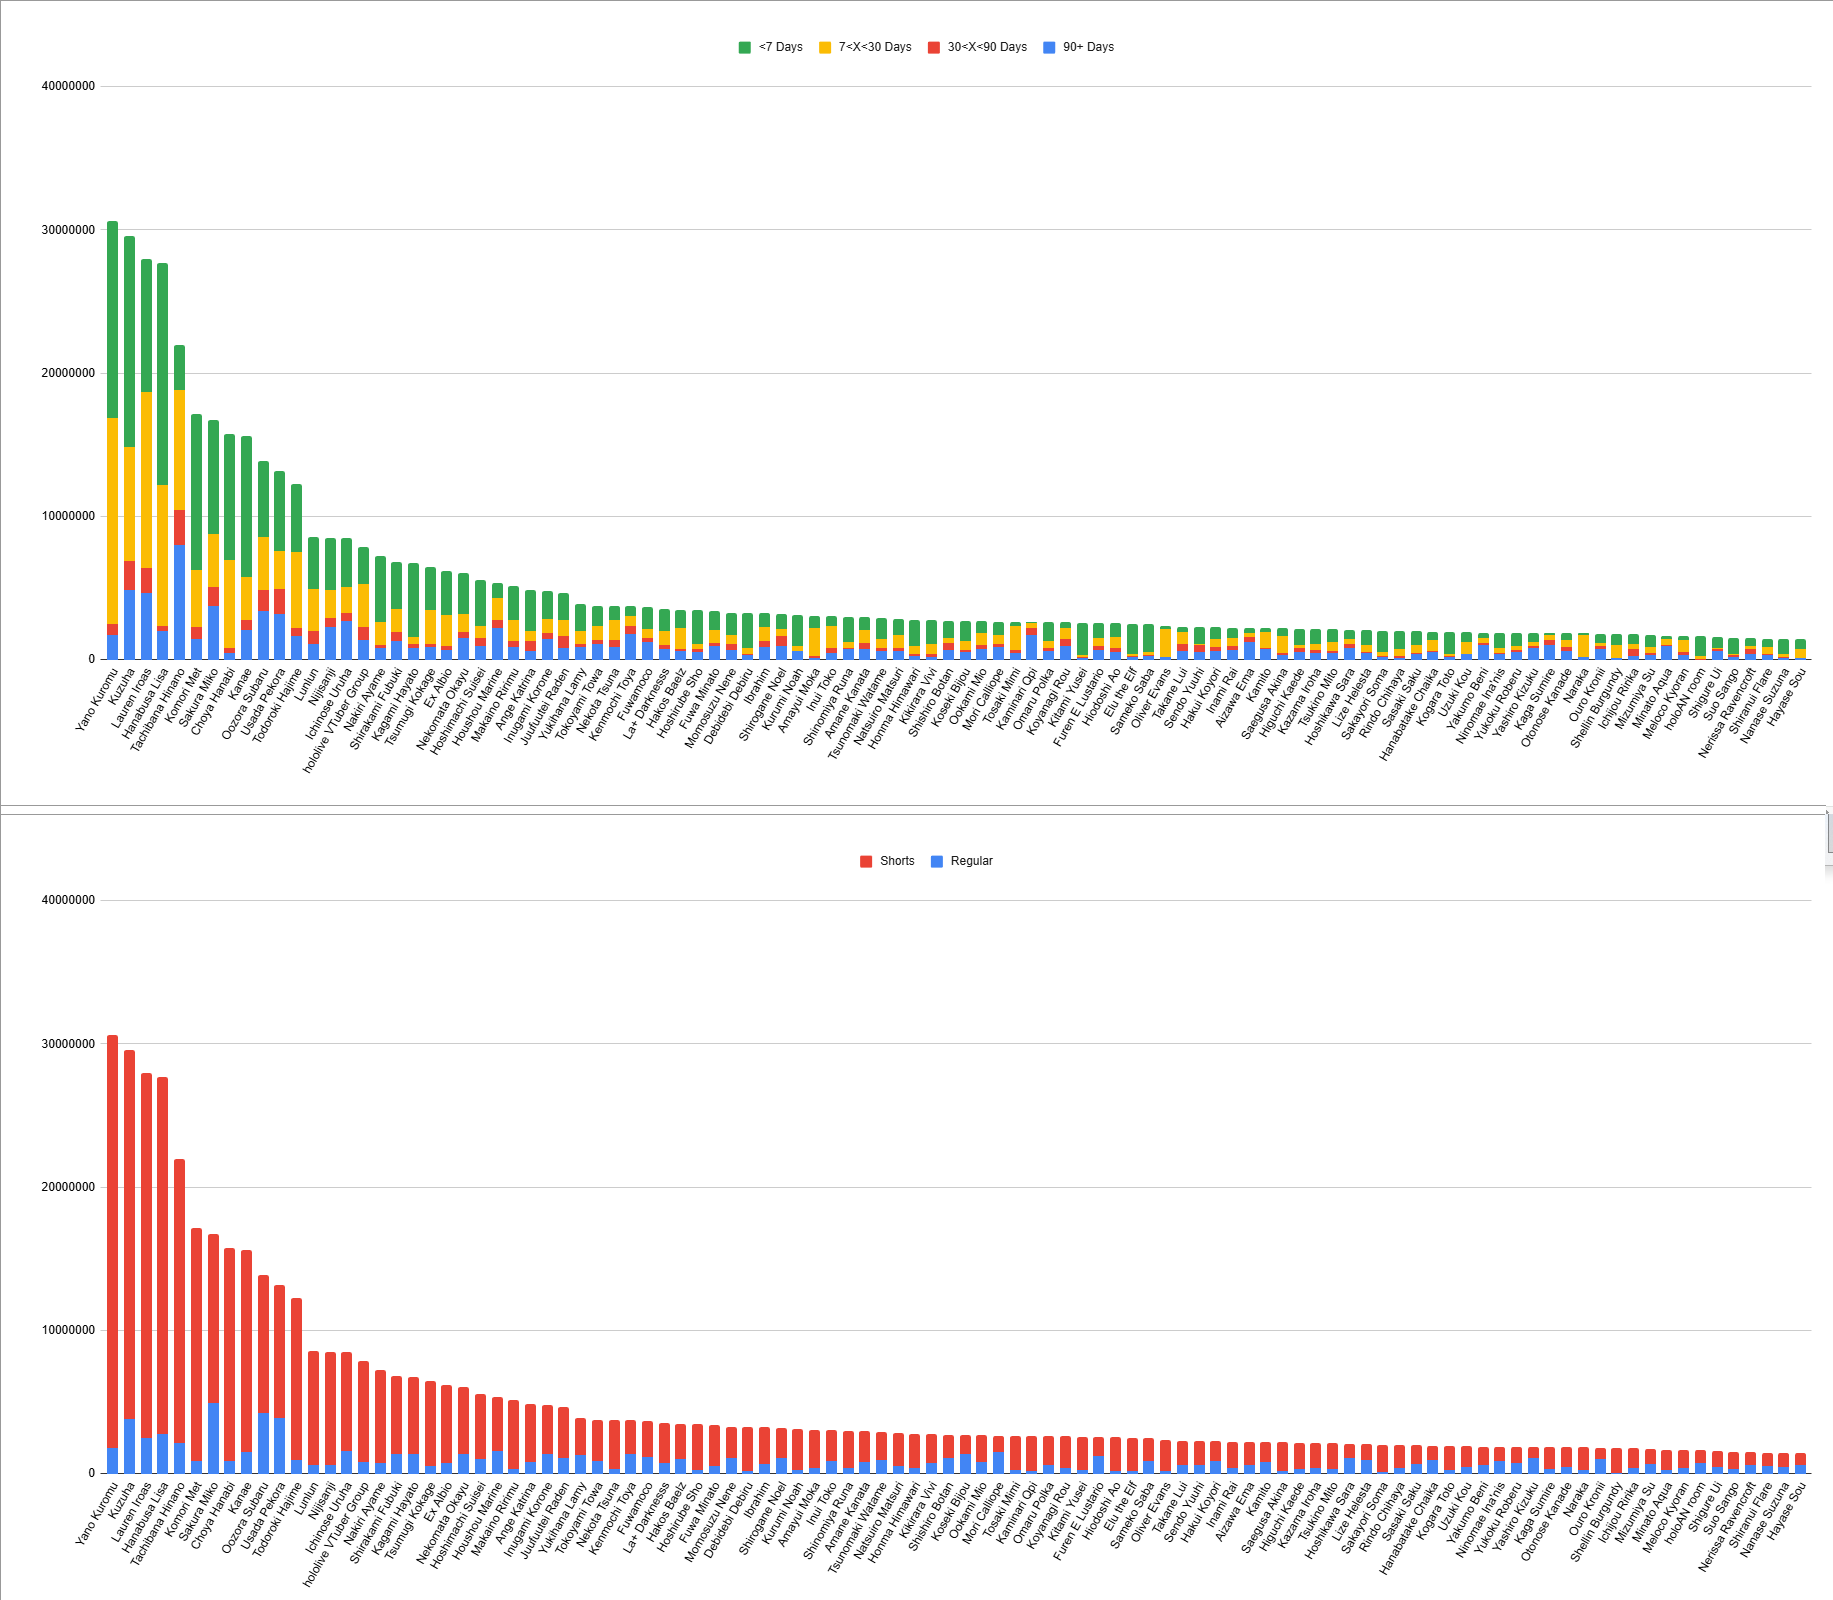
Task: Click the yellow 7<X<30 Days legend swatch
Action: tap(825, 47)
